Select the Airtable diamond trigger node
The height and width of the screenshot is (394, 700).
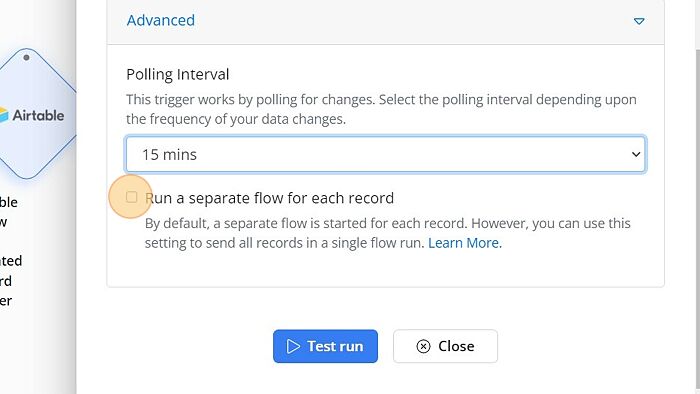coord(33,114)
